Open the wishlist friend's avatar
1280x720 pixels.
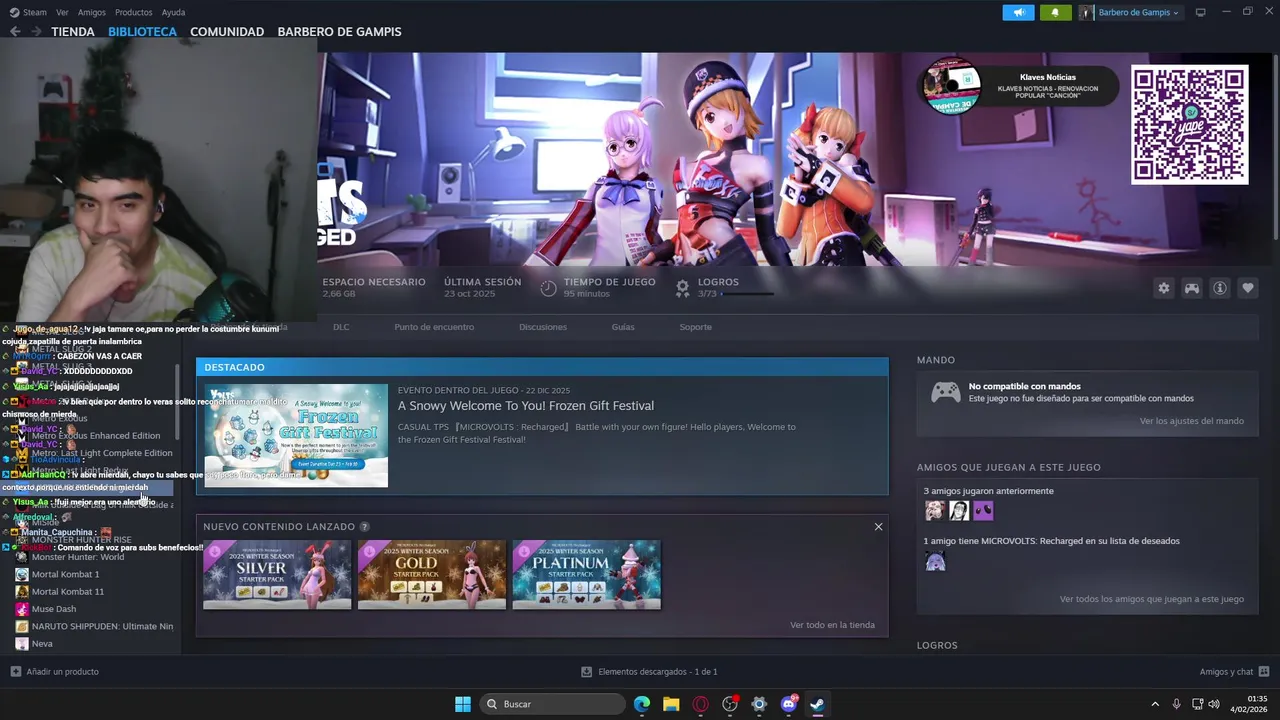point(935,561)
